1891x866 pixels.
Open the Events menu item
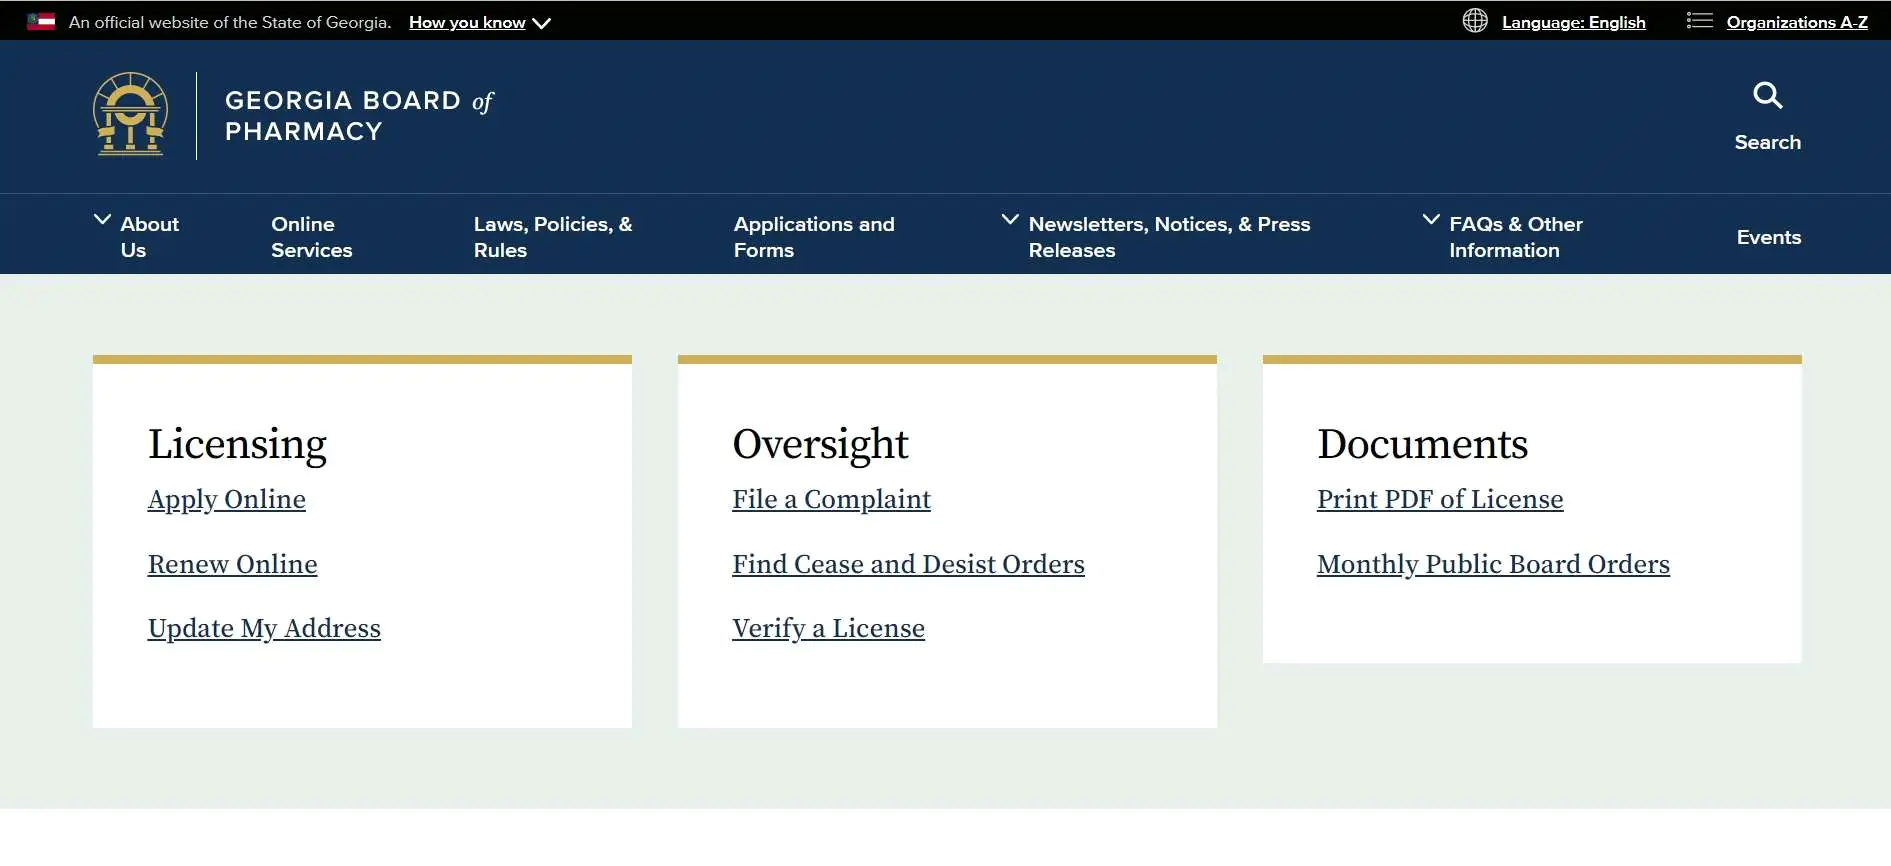[x=1768, y=237]
